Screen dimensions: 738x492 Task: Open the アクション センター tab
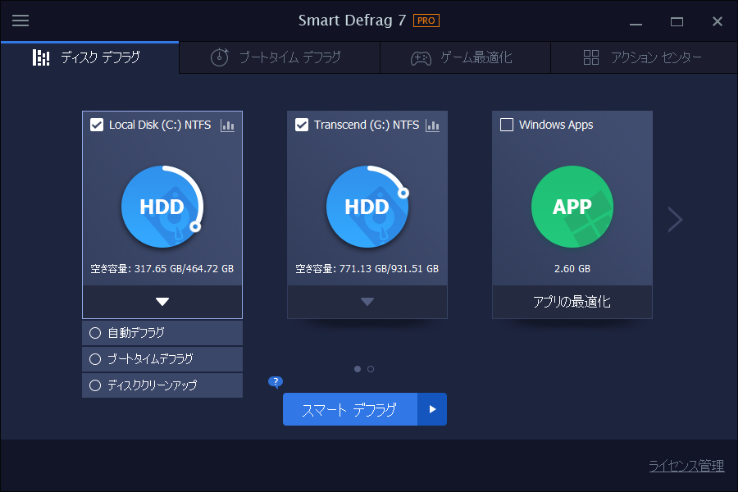(x=643, y=57)
